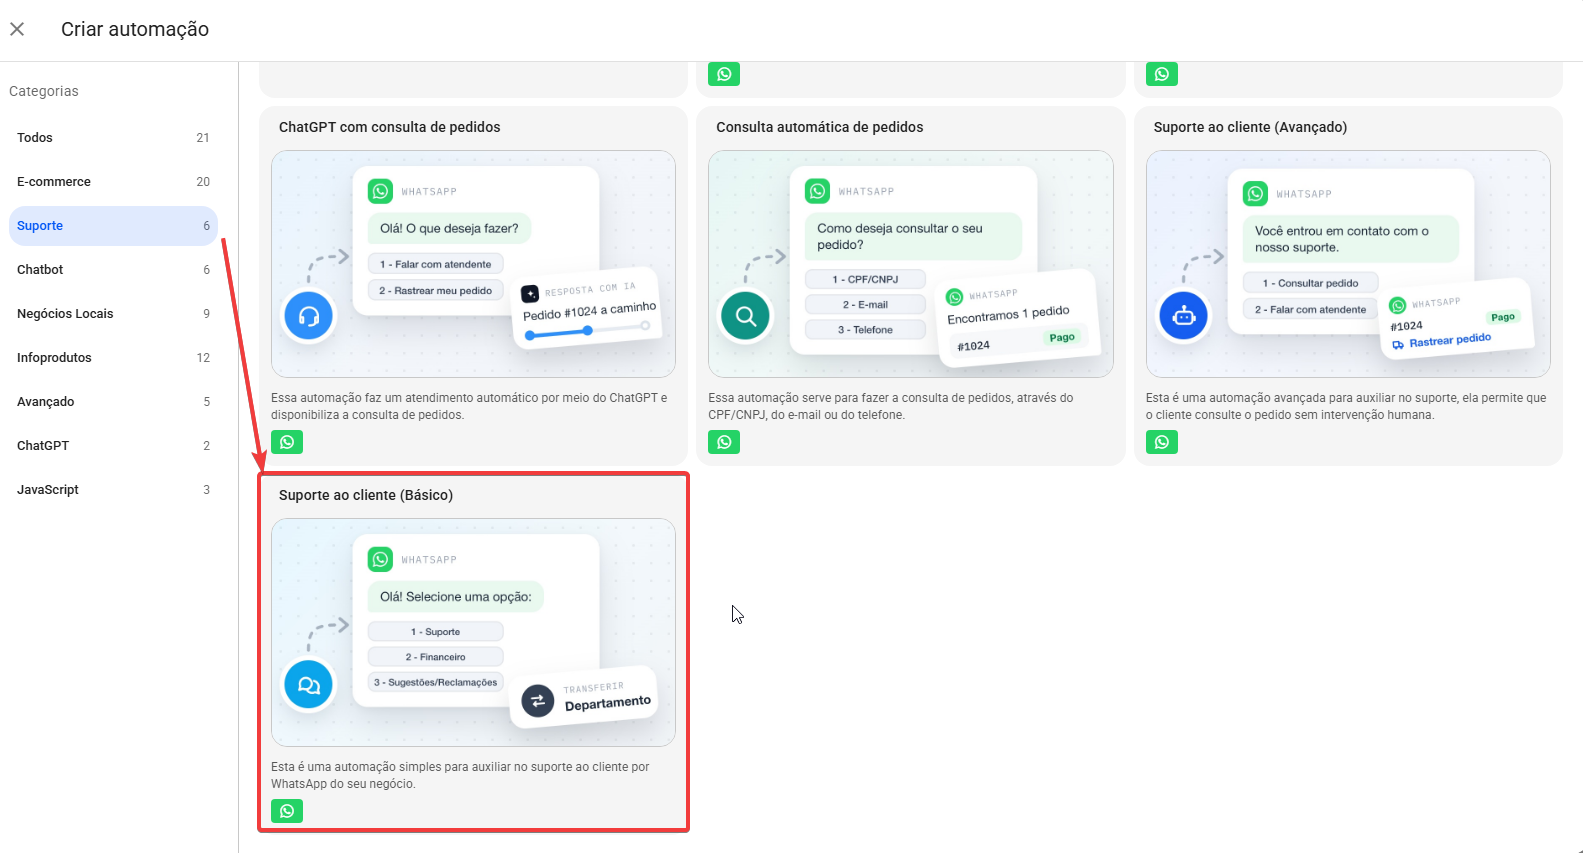Image resolution: width=1583 pixels, height=853 pixels.
Task: Click the title 'Suporte ao cliente (Básico)'
Action: (366, 495)
